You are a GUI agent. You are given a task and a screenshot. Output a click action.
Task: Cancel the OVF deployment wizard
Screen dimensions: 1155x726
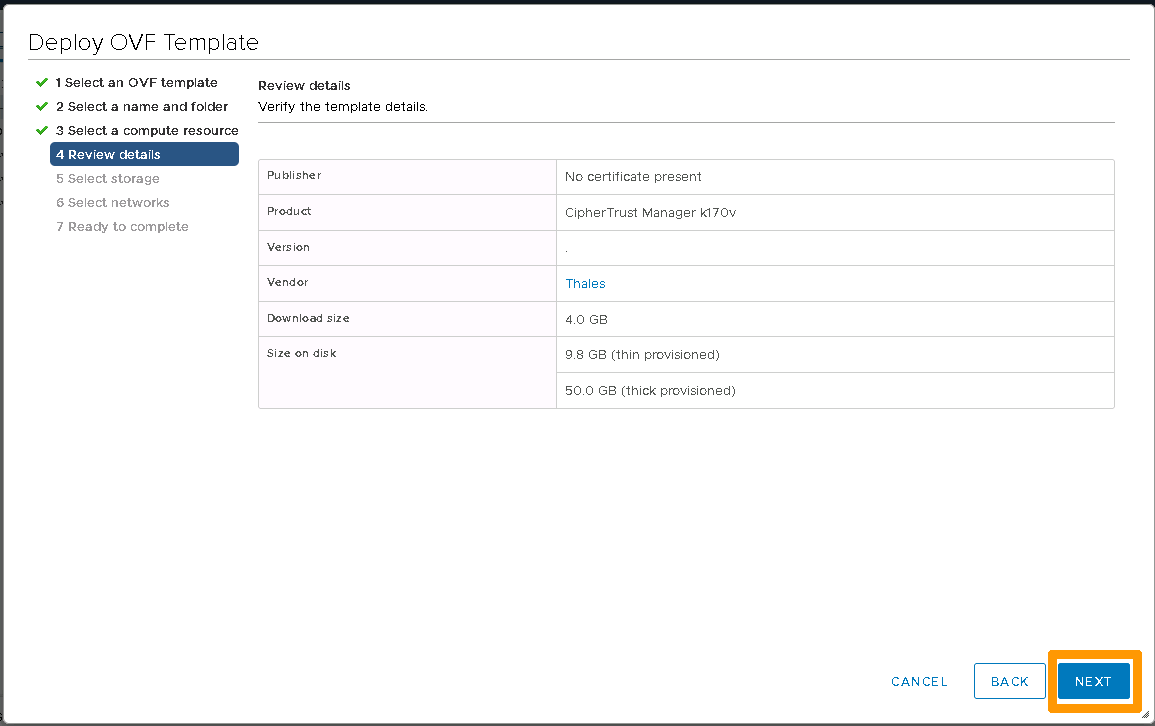(918, 681)
